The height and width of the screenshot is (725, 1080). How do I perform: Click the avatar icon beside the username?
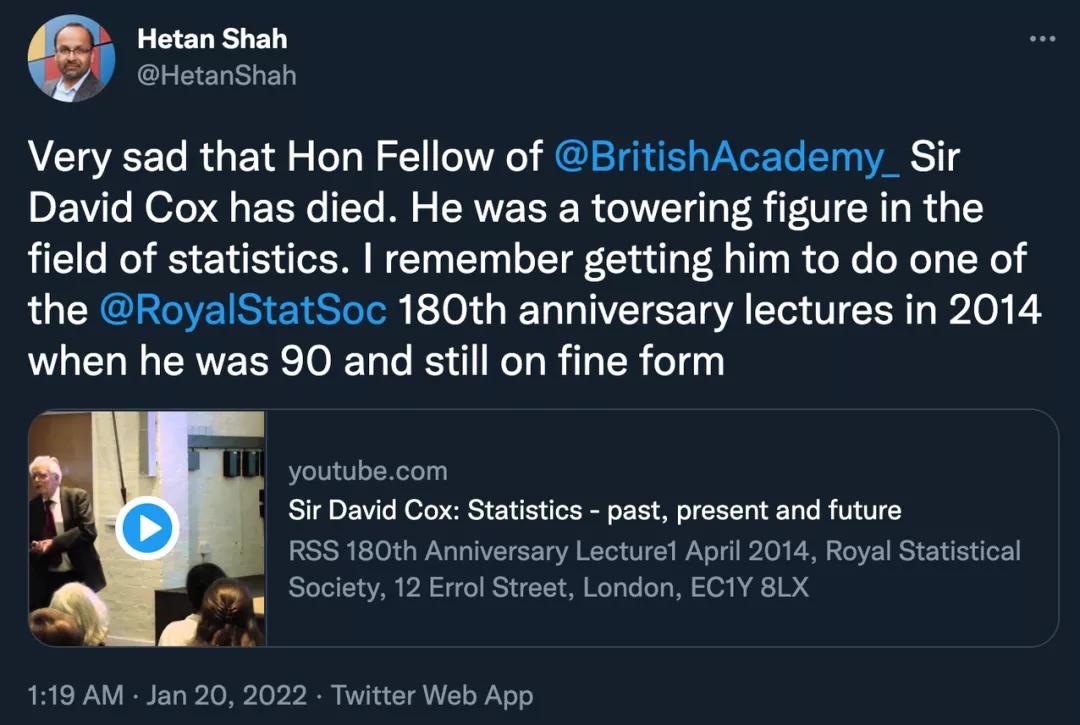click(70, 57)
